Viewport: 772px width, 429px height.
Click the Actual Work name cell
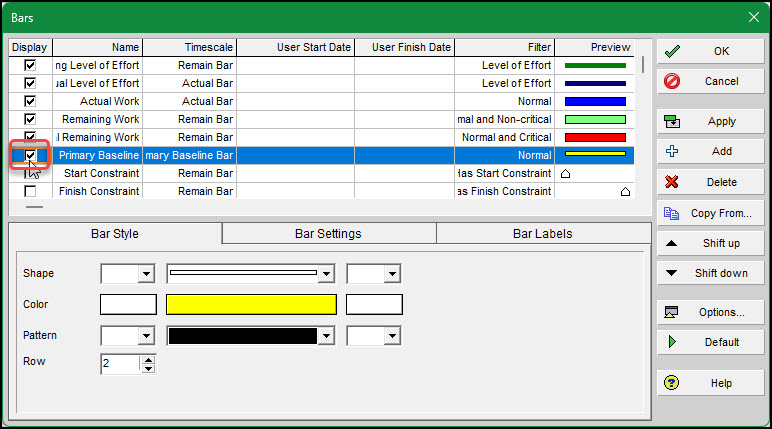[97, 101]
